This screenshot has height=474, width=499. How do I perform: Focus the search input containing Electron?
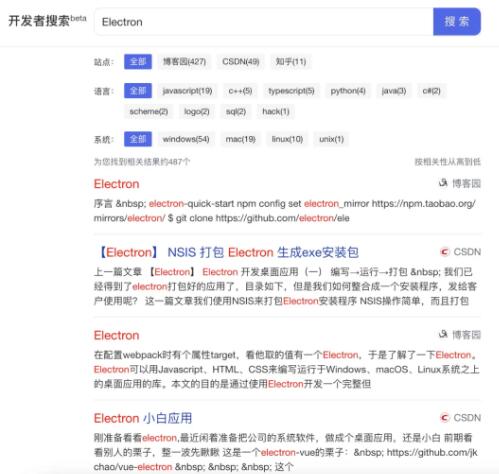[x=264, y=22]
